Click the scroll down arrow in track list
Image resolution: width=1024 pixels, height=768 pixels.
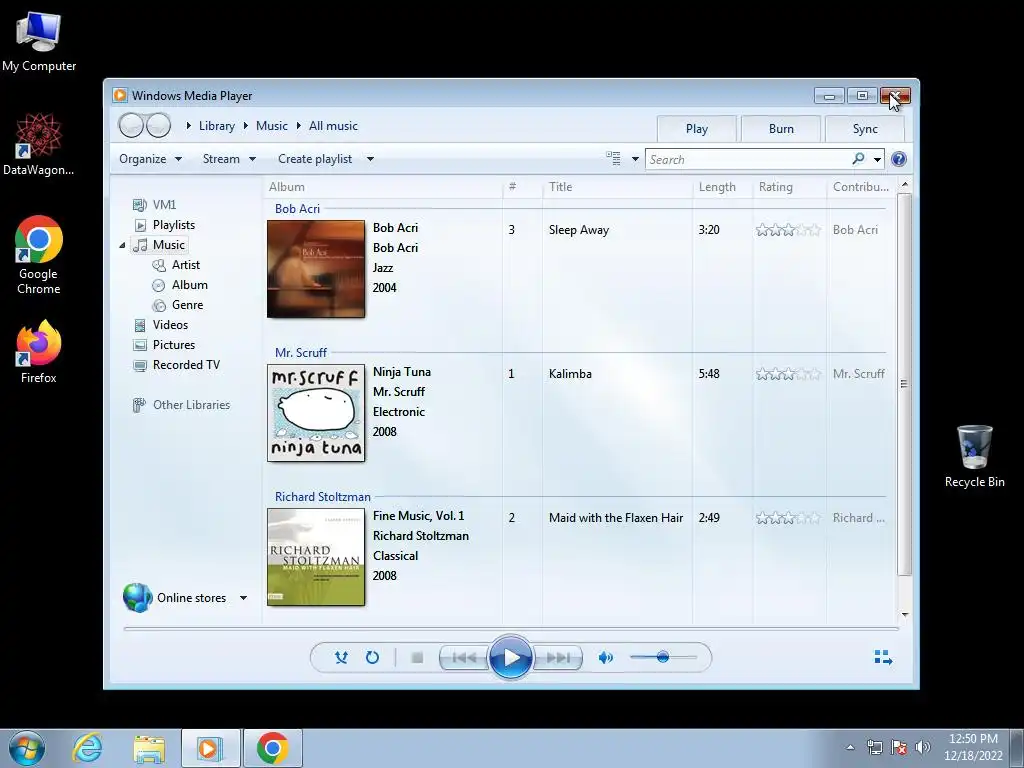(904, 615)
